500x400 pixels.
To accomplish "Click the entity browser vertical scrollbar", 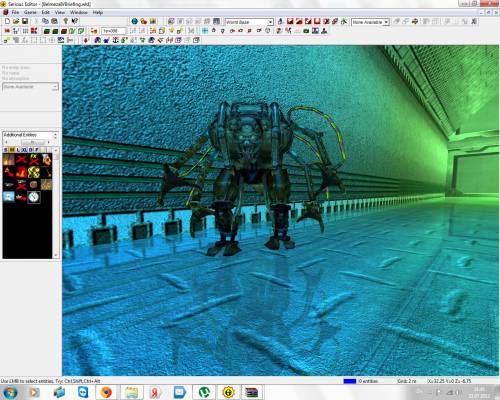I will [56, 203].
